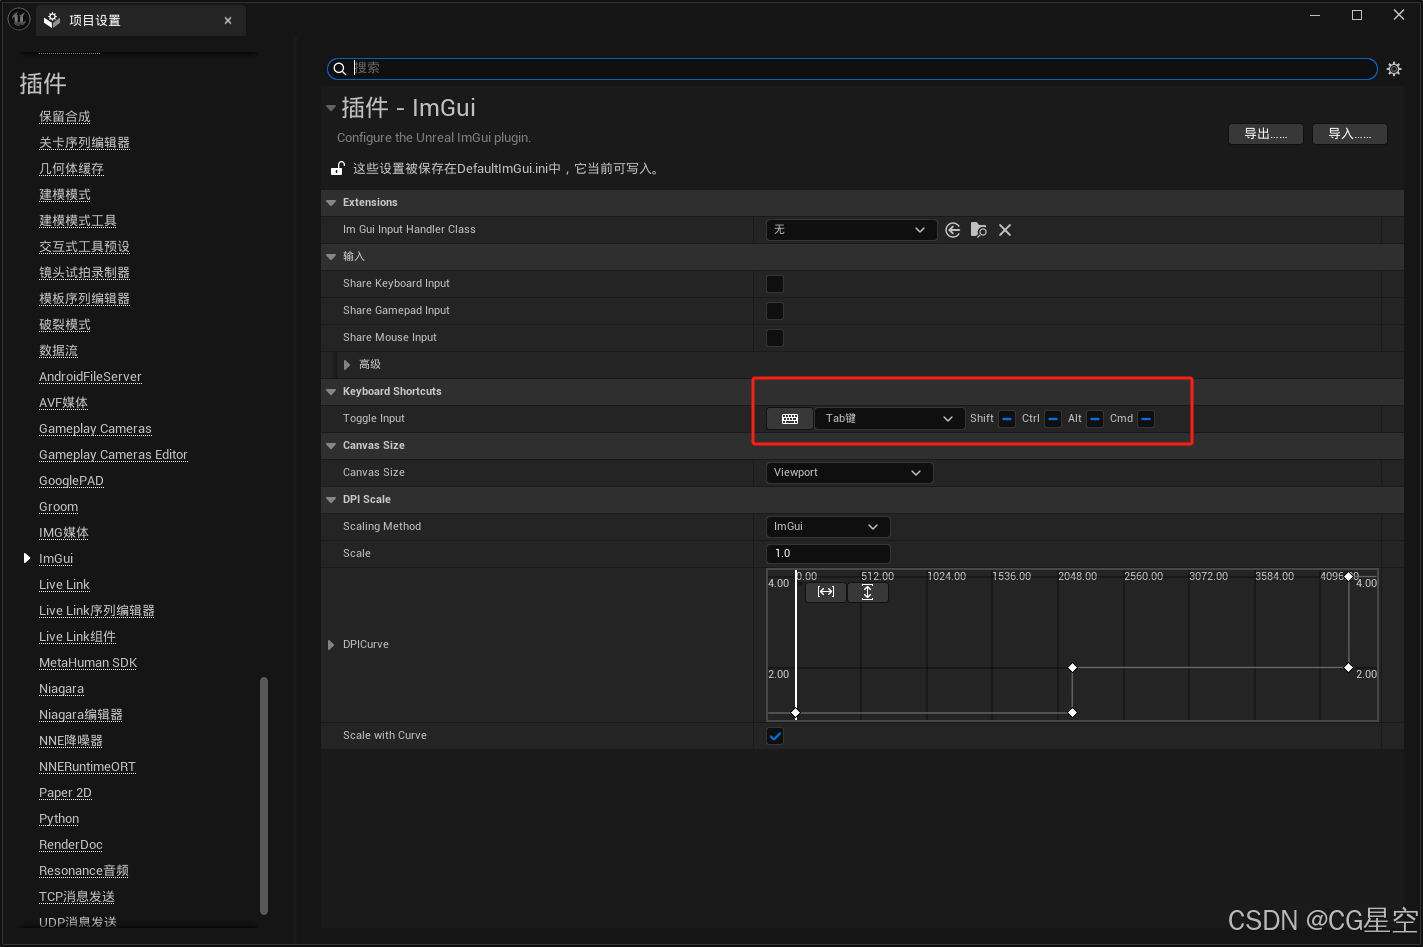Open 建模模式 settings

[x=65, y=195]
